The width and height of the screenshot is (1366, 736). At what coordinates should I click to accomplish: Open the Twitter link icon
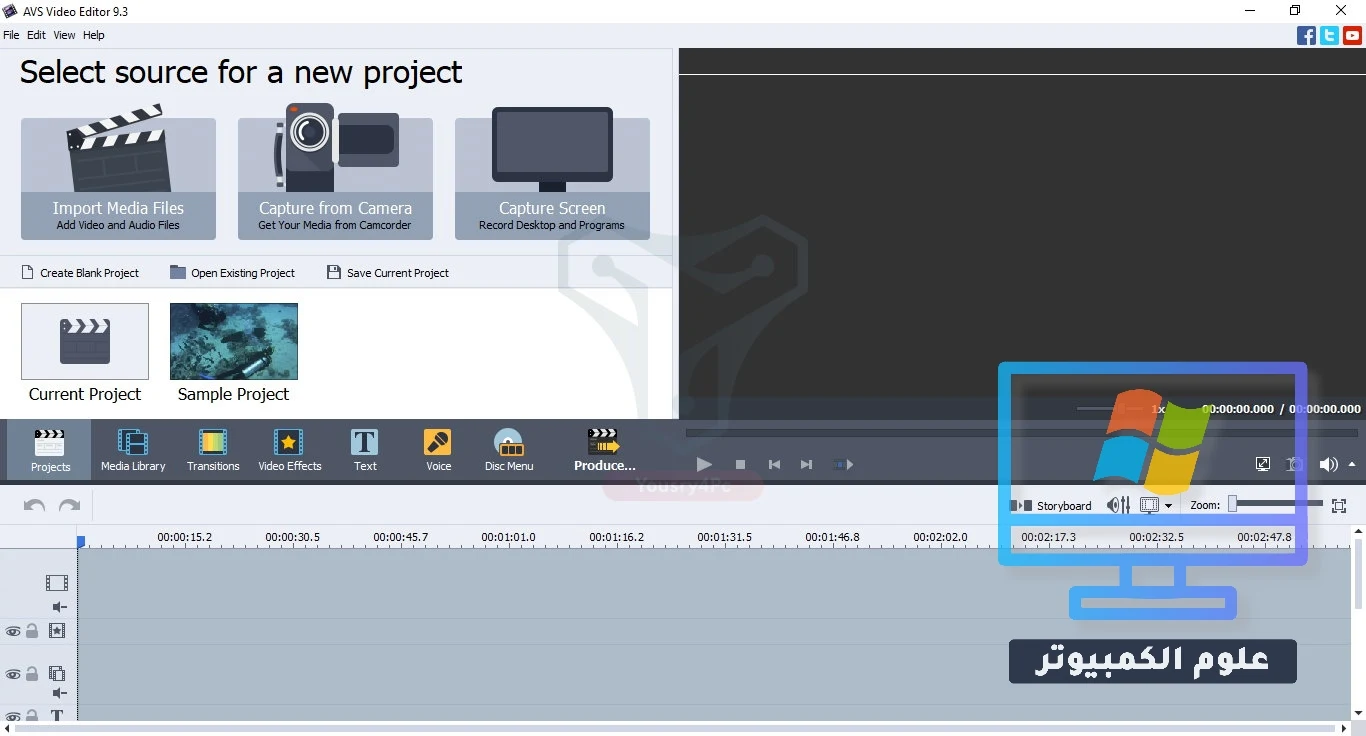pos(1329,36)
